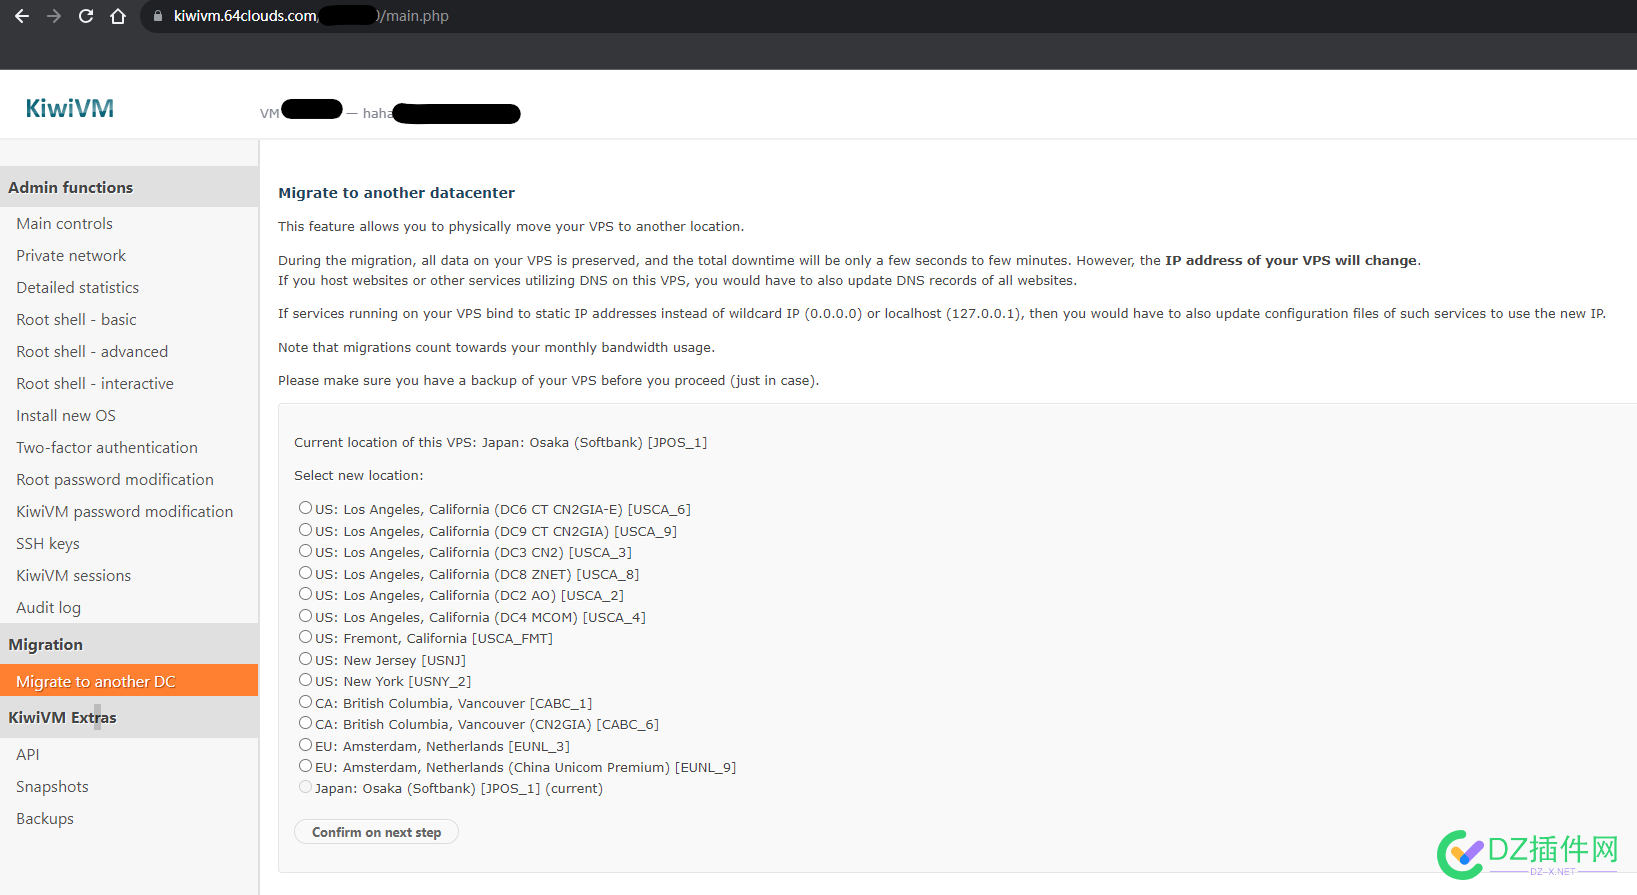Choose Amsterdam EUNL_3 radio button
The height and width of the screenshot is (895, 1637).
(305, 745)
